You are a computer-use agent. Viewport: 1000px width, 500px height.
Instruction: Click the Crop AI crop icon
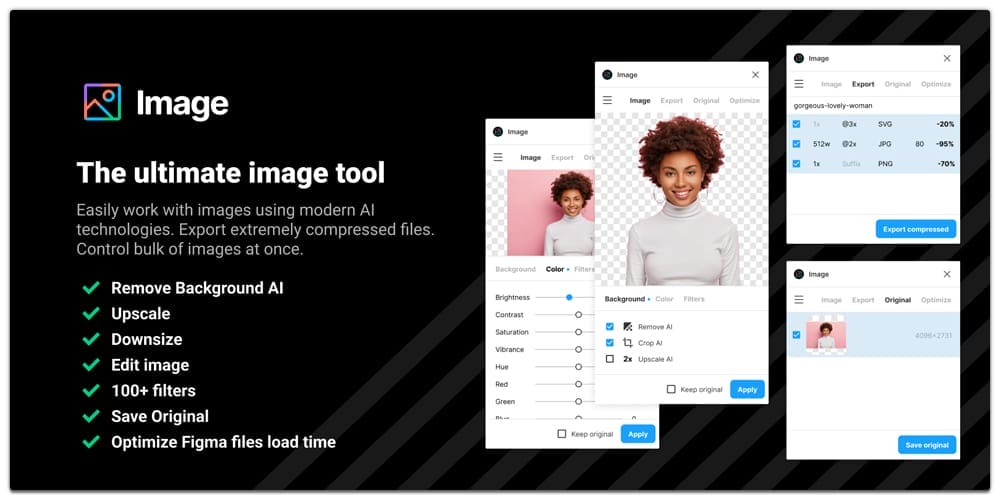click(x=628, y=342)
